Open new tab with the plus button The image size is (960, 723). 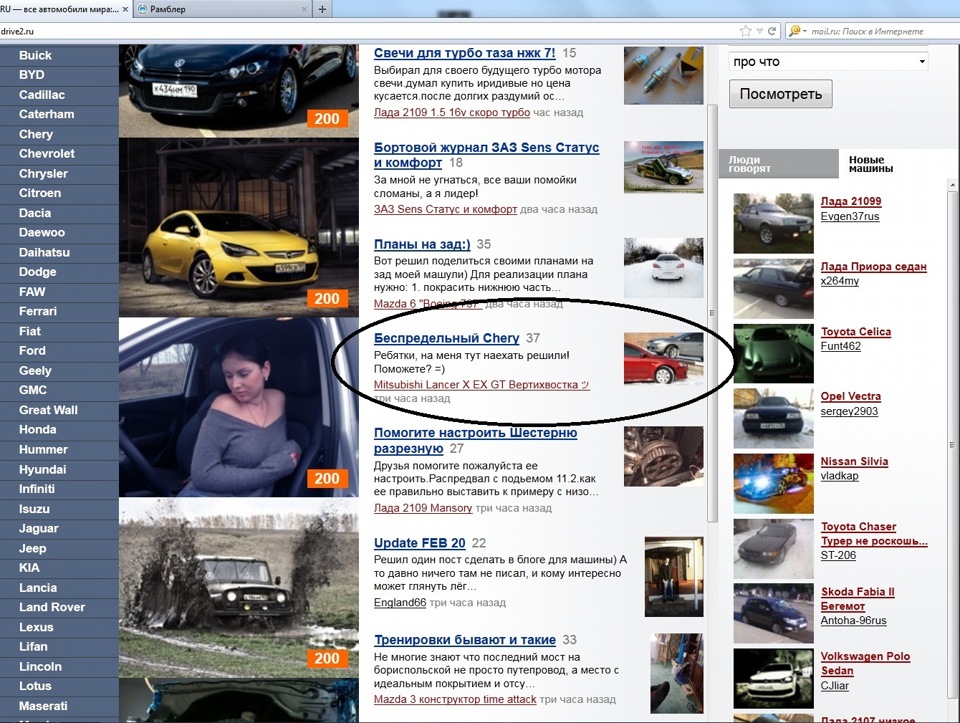[322, 9]
